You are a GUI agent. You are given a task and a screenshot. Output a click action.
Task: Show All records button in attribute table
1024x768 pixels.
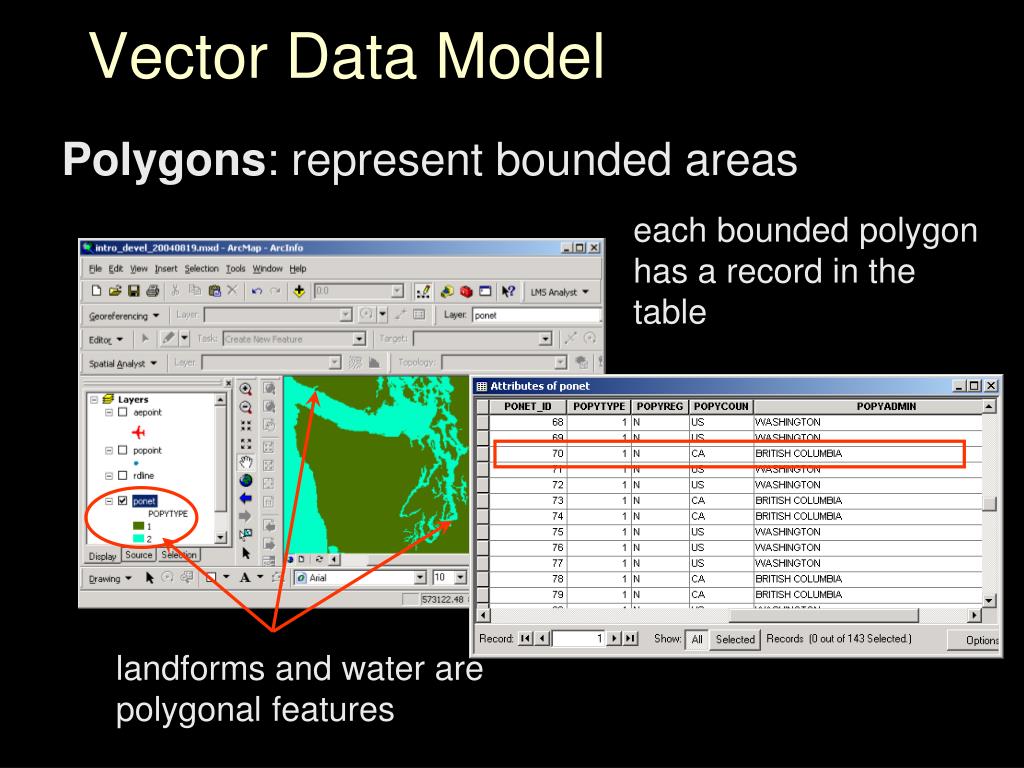(x=697, y=639)
